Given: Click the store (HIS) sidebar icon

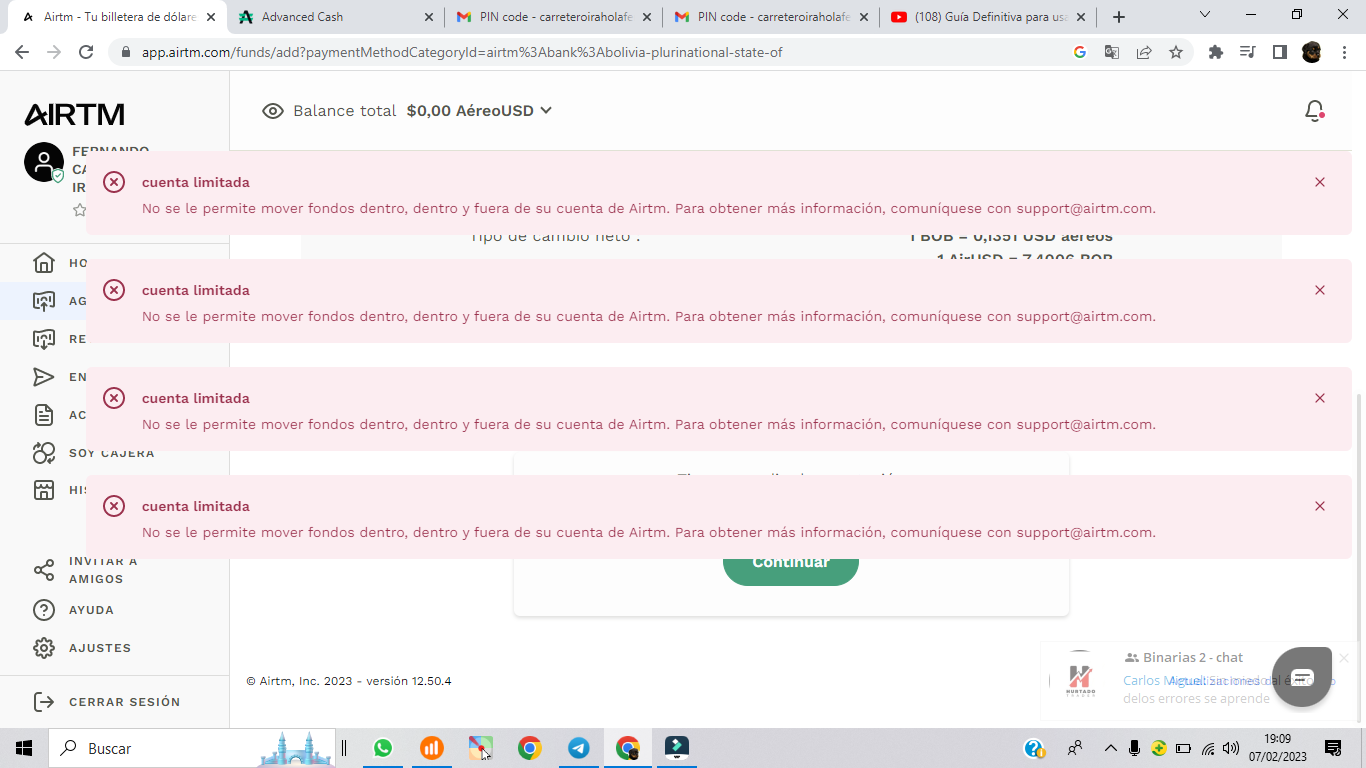Looking at the screenshot, I should point(44,490).
